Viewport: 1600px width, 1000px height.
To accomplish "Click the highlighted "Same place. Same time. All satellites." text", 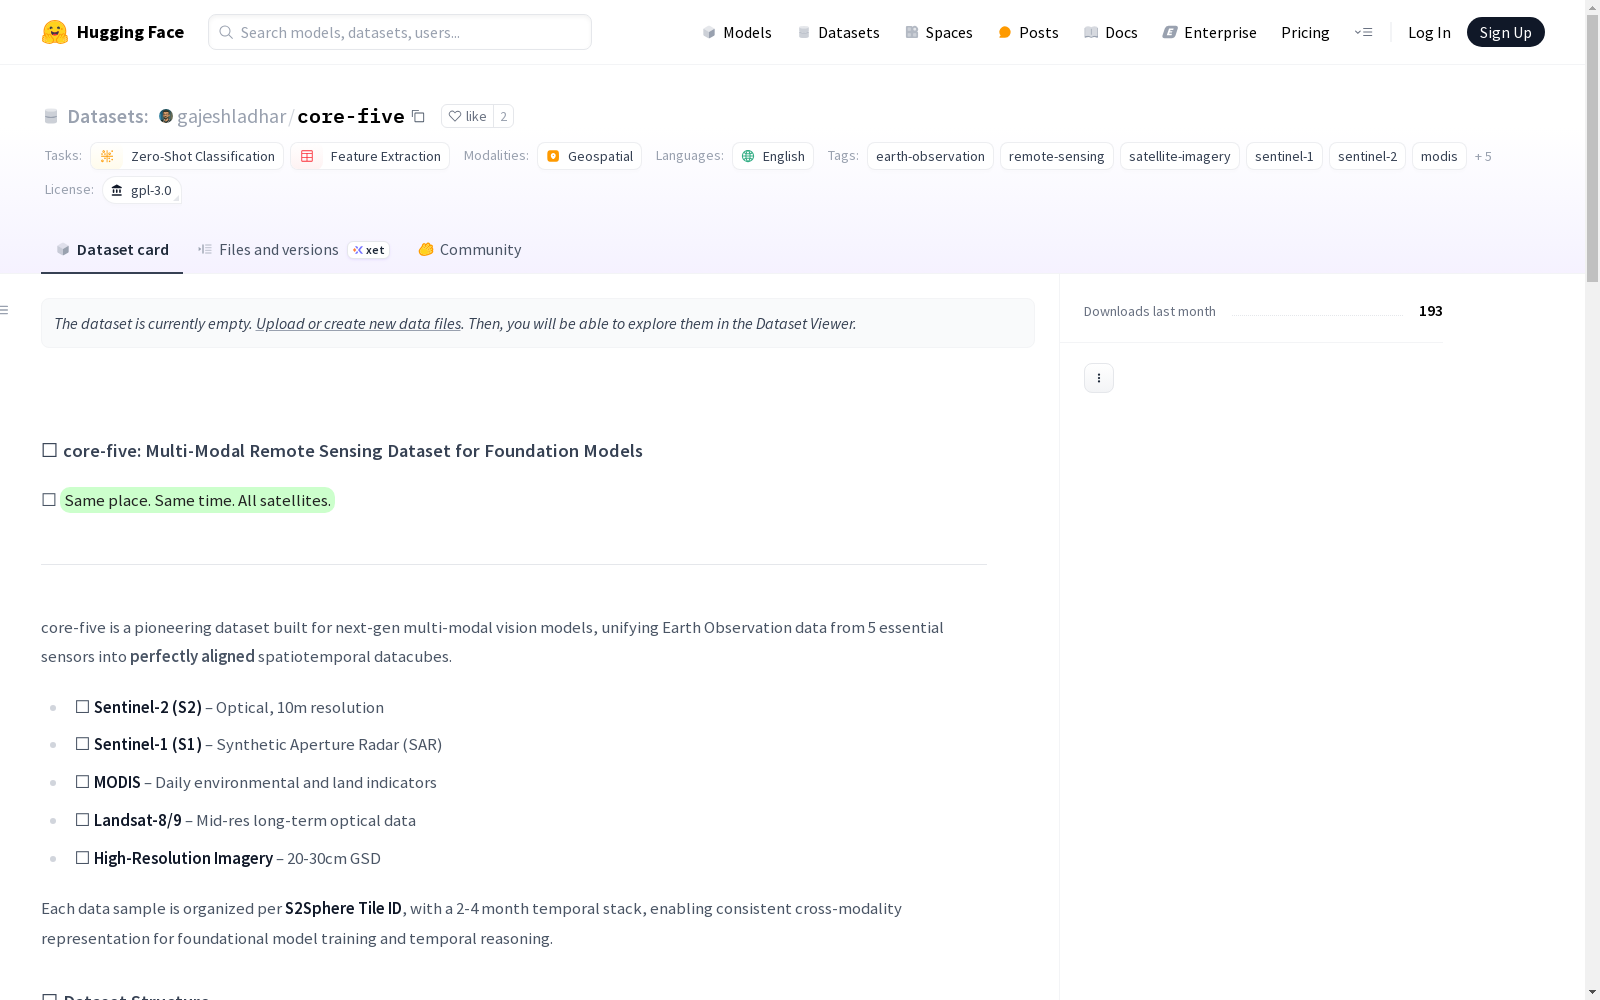I will [197, 500].
